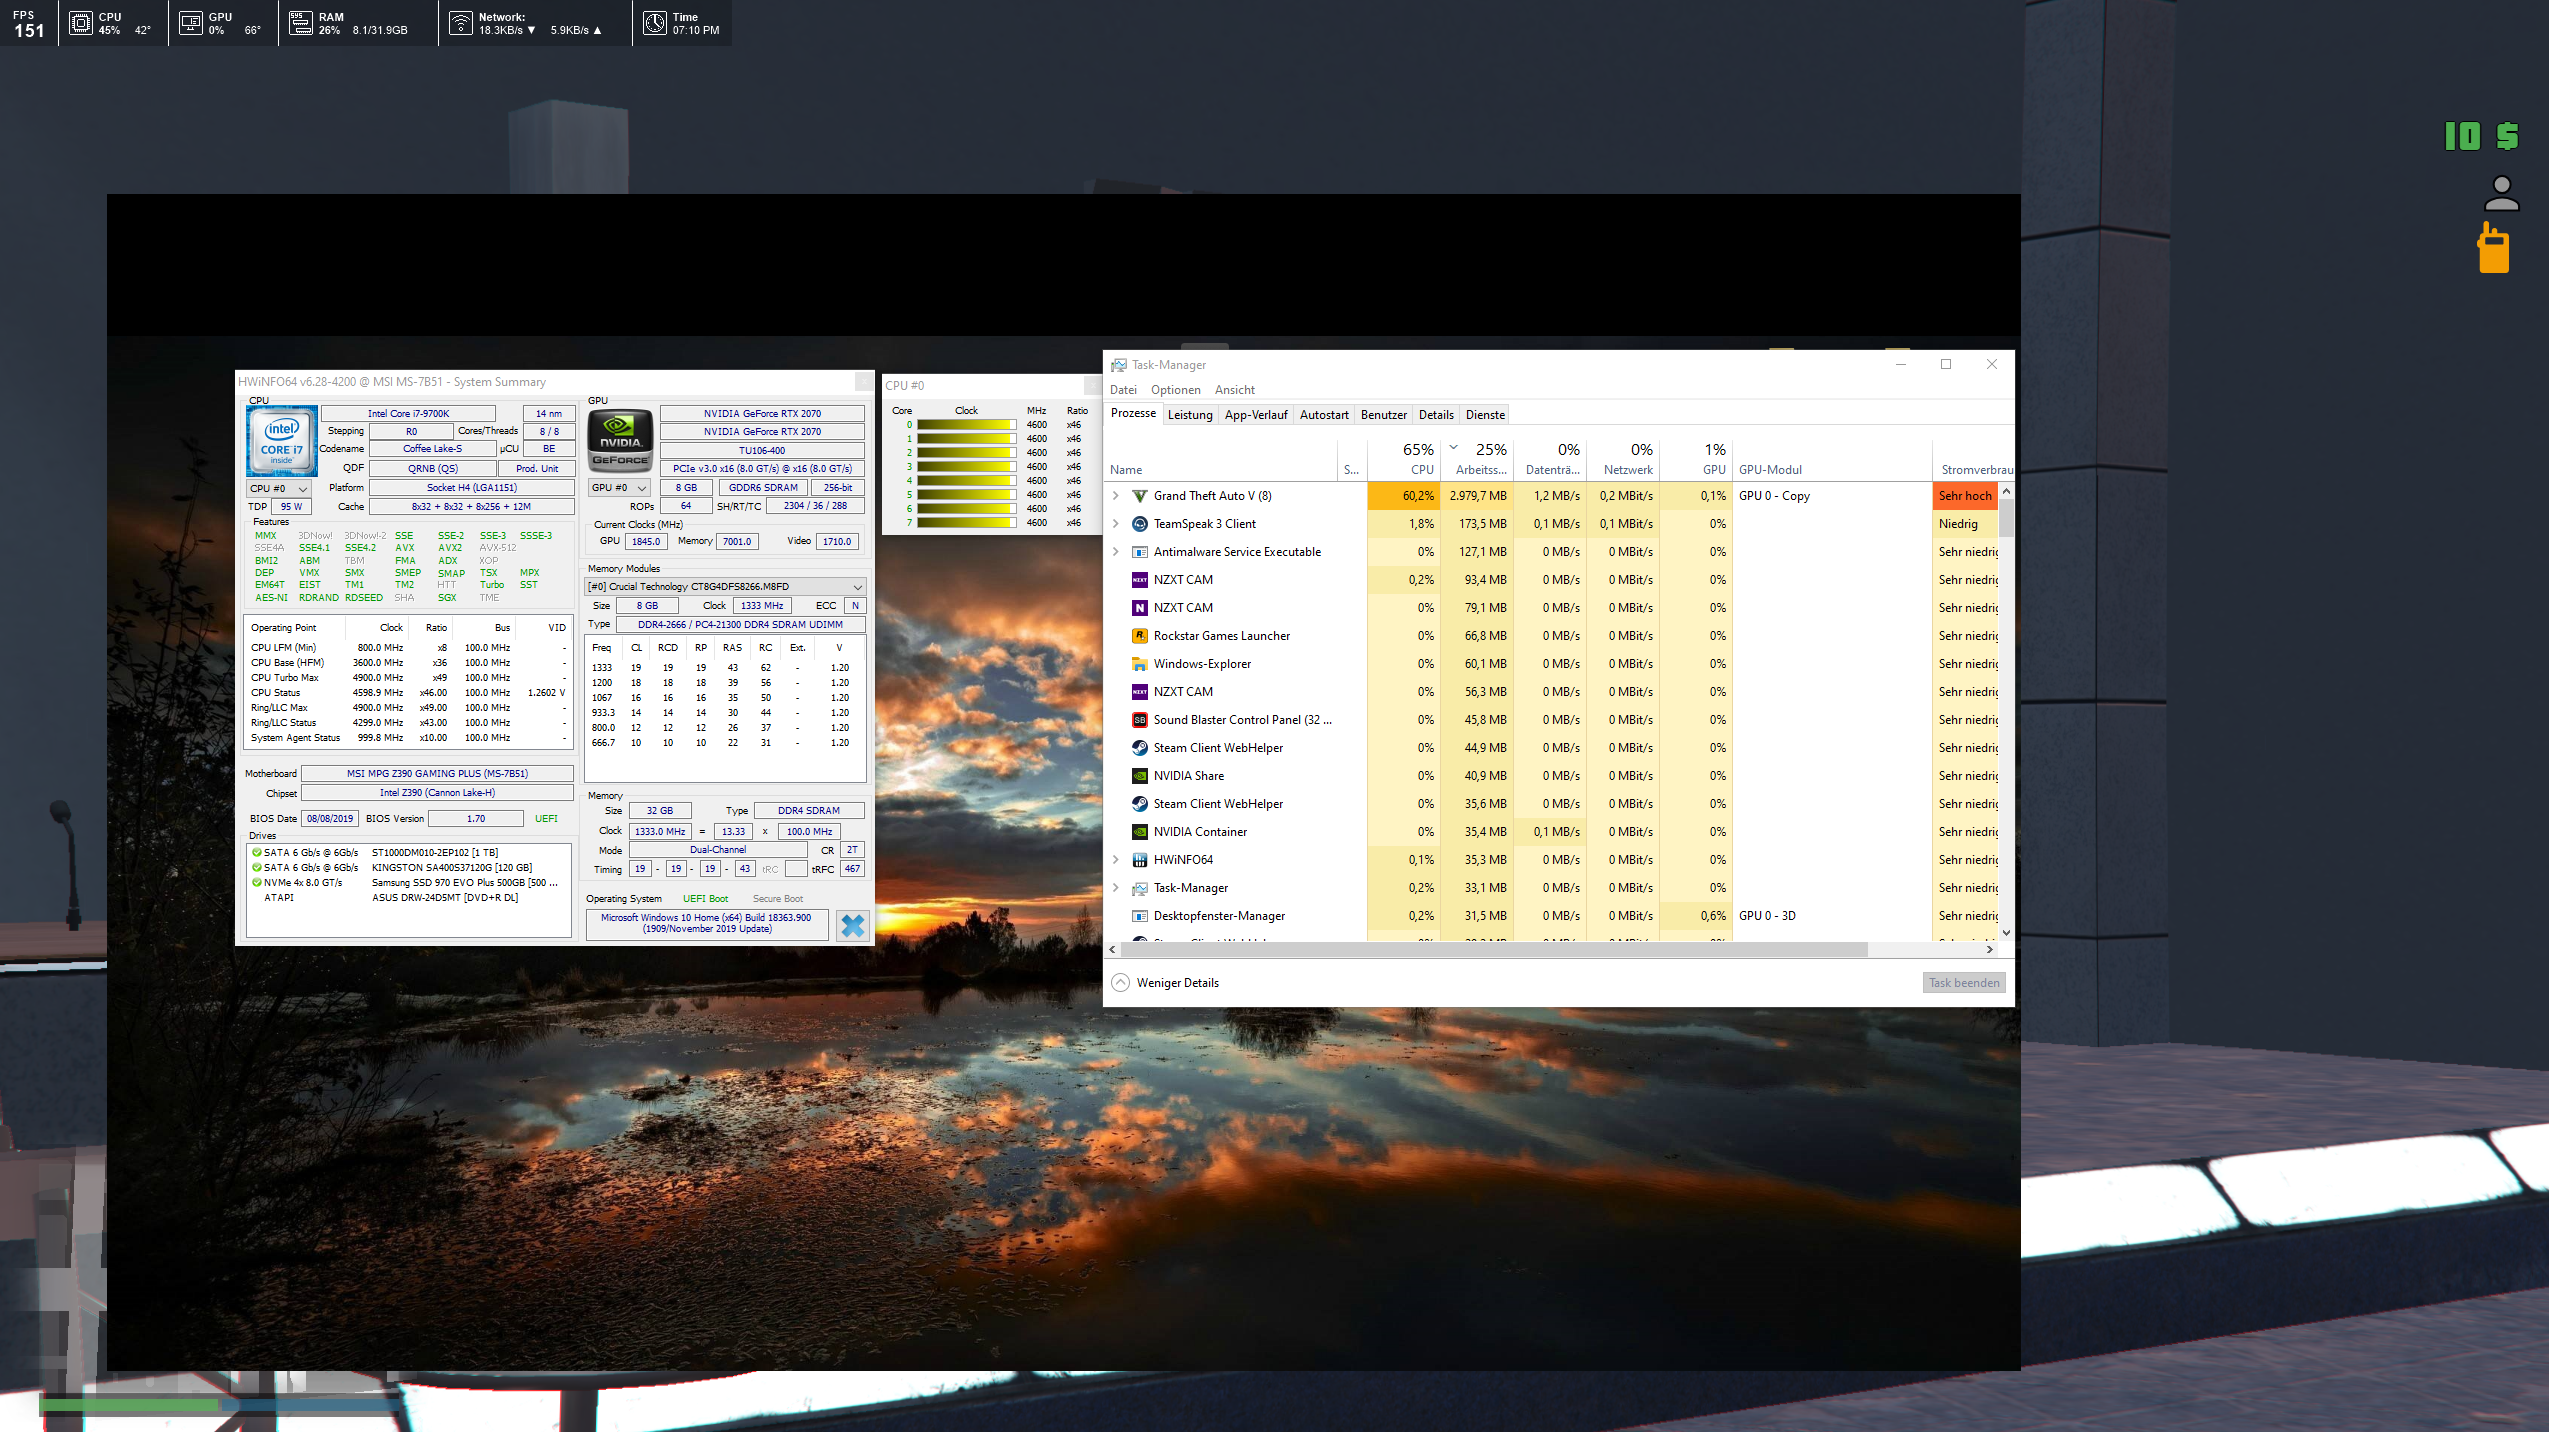
Task: Open the CPU #0 selector dropdown
Action: (278, 489)
